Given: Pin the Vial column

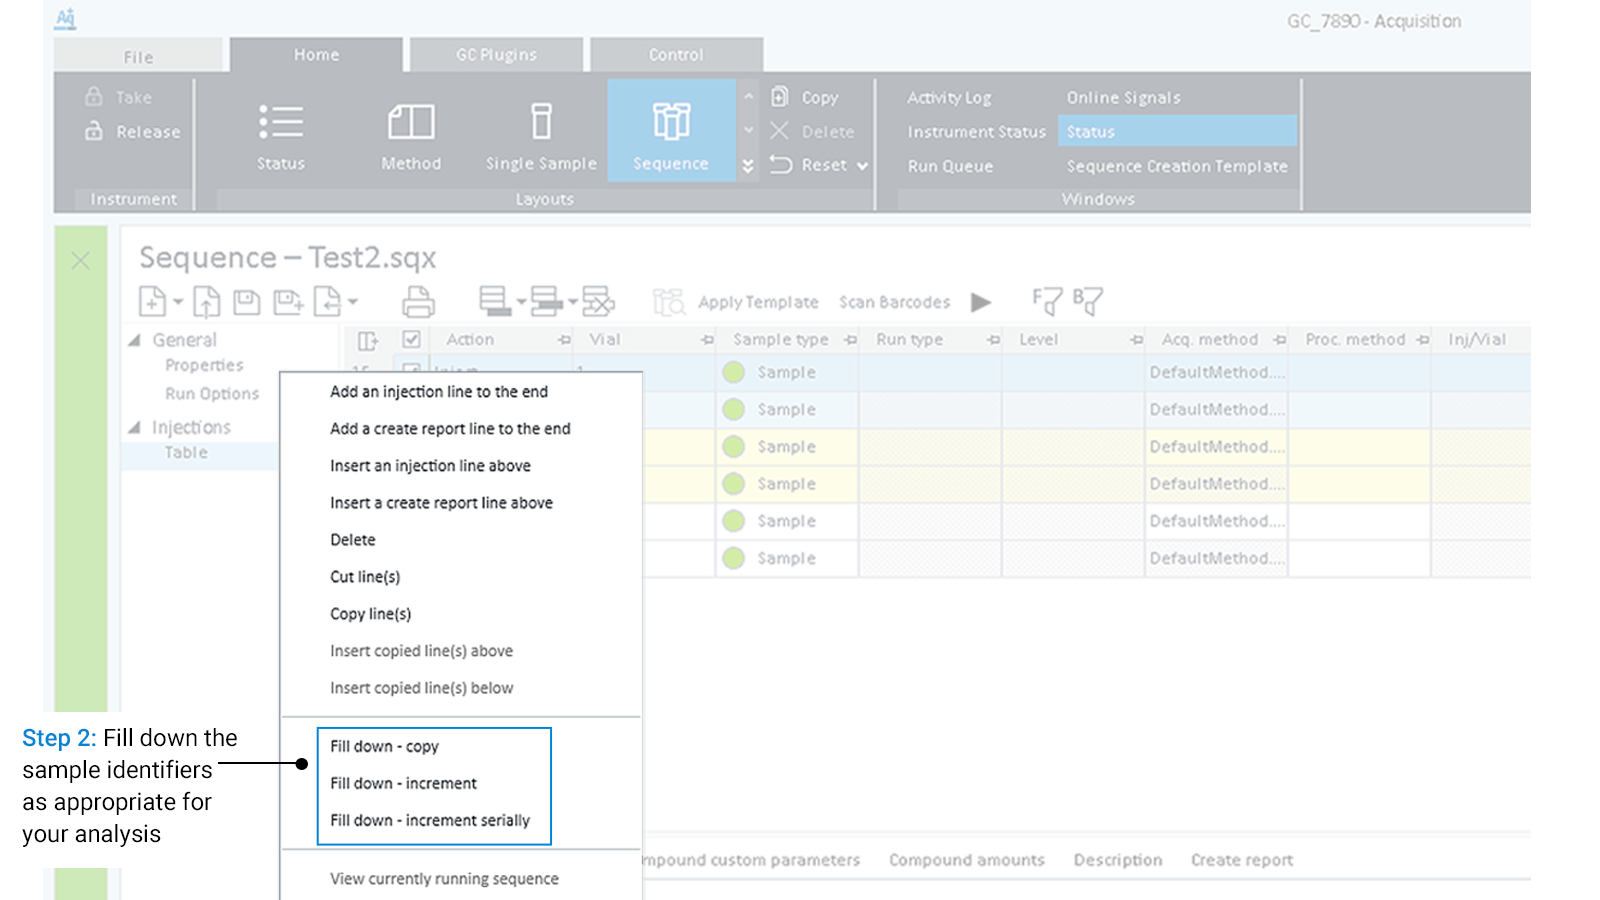Looking at the screenshot, I should (x=707, y=340).
